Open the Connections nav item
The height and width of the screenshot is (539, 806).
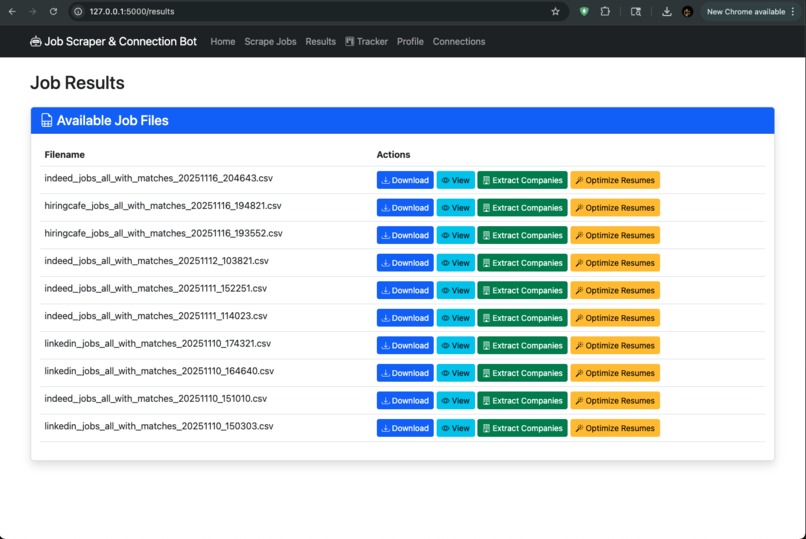coord(459,42)
